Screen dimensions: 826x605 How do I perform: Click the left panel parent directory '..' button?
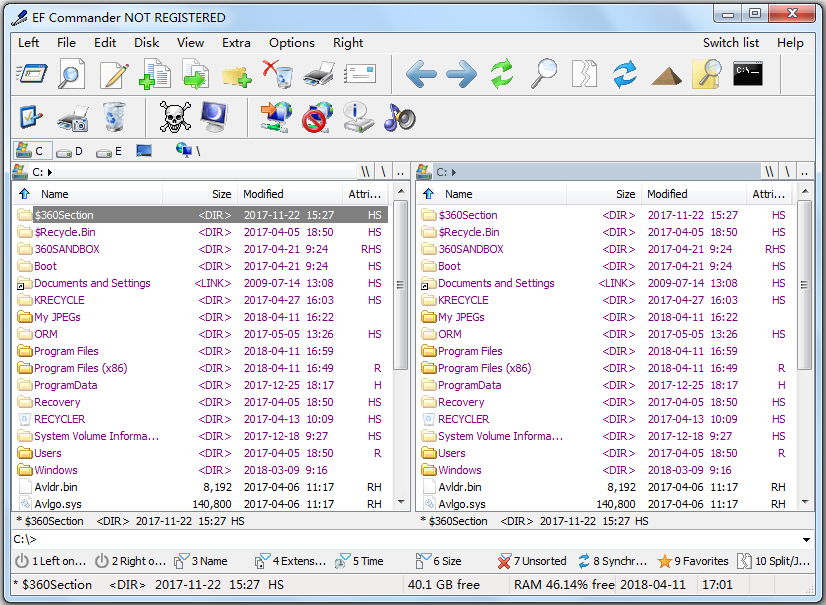(400, 172)
